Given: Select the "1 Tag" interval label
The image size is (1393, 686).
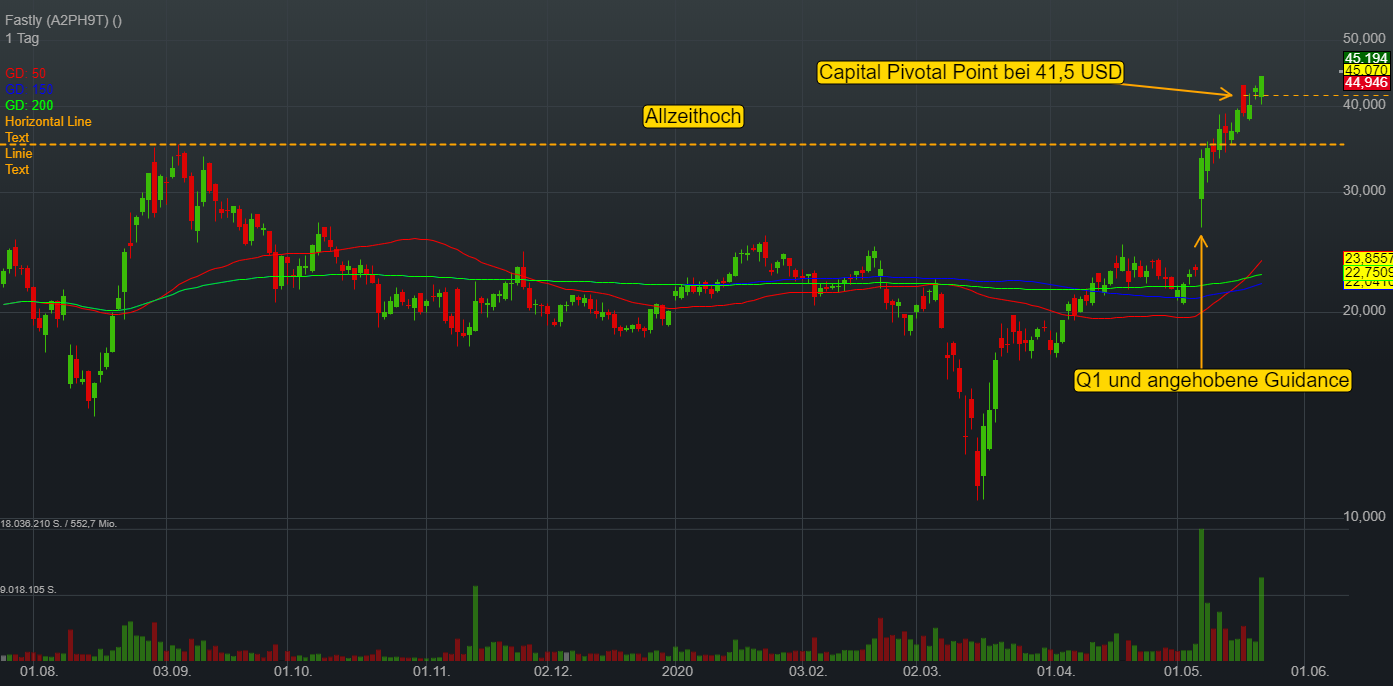Looking at the screenshot, I should [22, 38].
